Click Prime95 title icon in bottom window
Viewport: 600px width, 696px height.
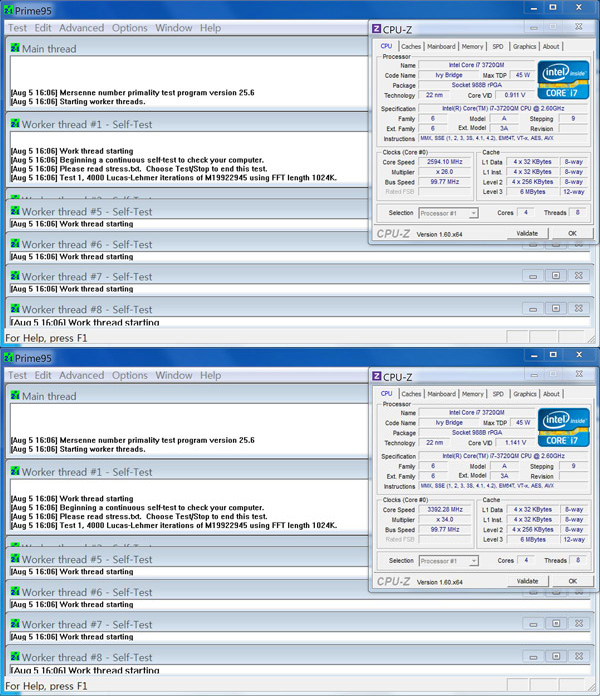[8, 357]
